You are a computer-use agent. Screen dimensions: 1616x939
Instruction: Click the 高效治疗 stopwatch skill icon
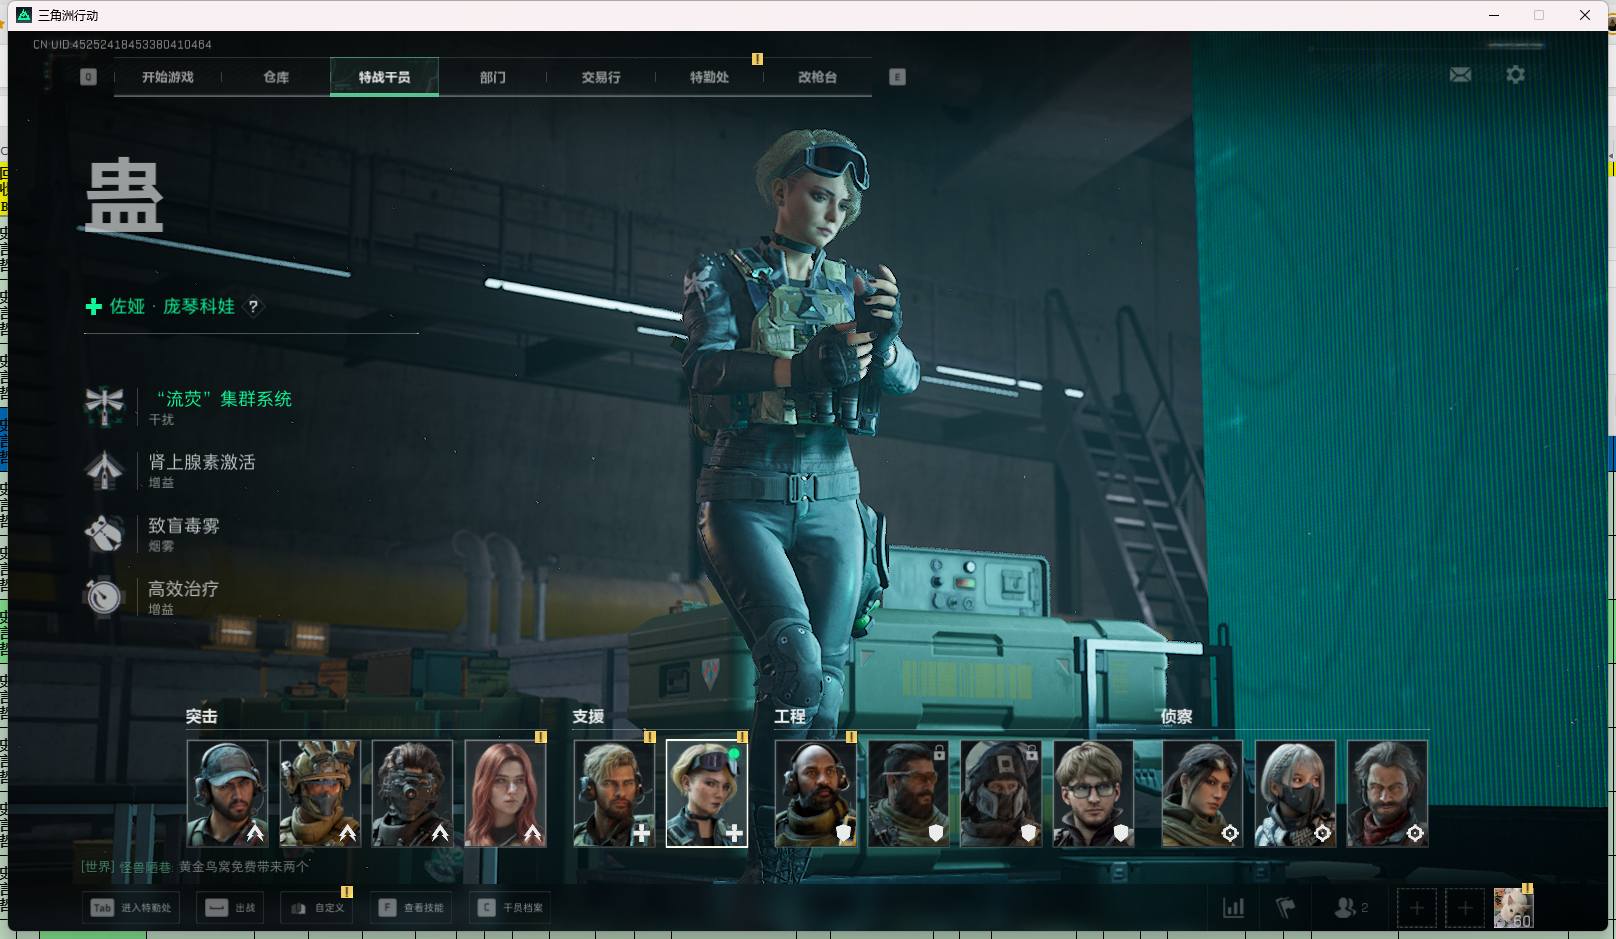pyautogui.click(x=104, y=596)
